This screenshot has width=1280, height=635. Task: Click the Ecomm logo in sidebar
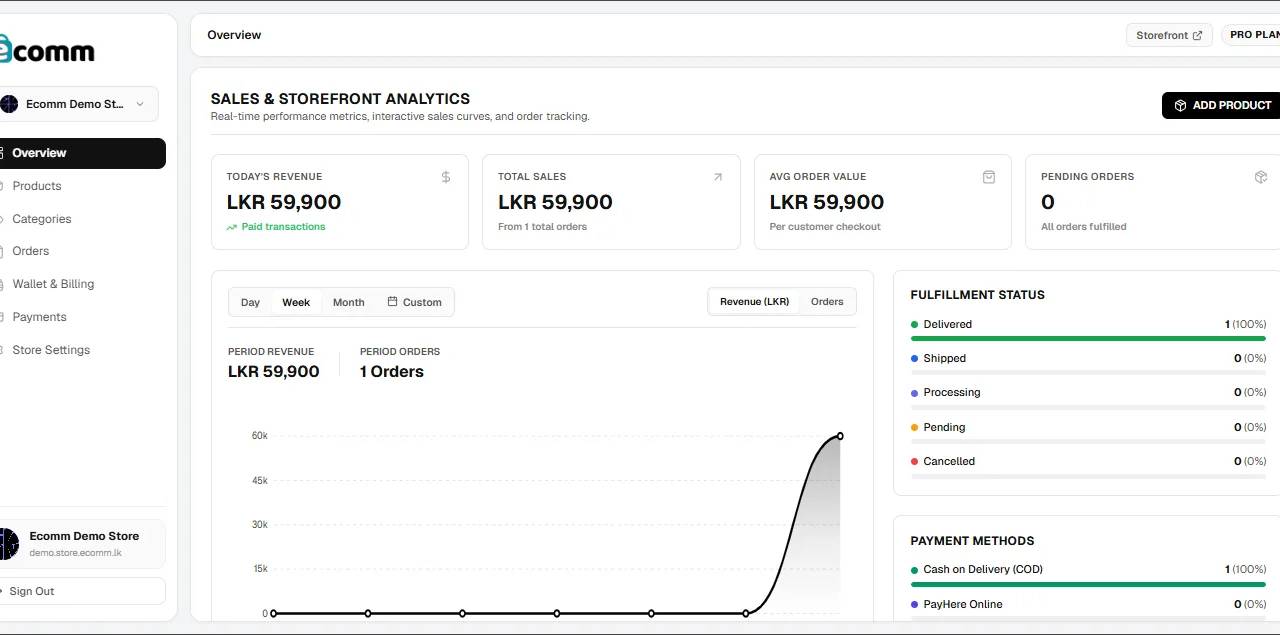47,49
